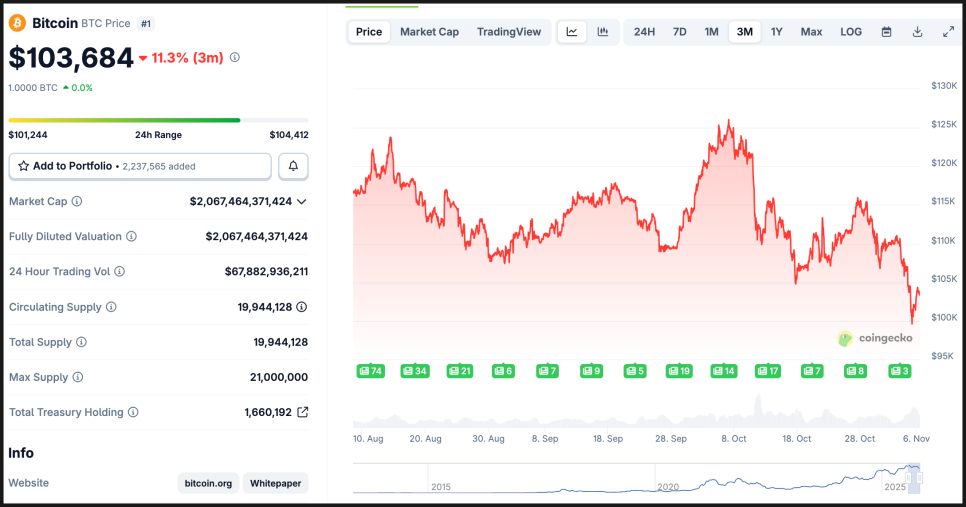Click Add to Portfolio button
Screen dimensions: 966x507
coord(140,166)
